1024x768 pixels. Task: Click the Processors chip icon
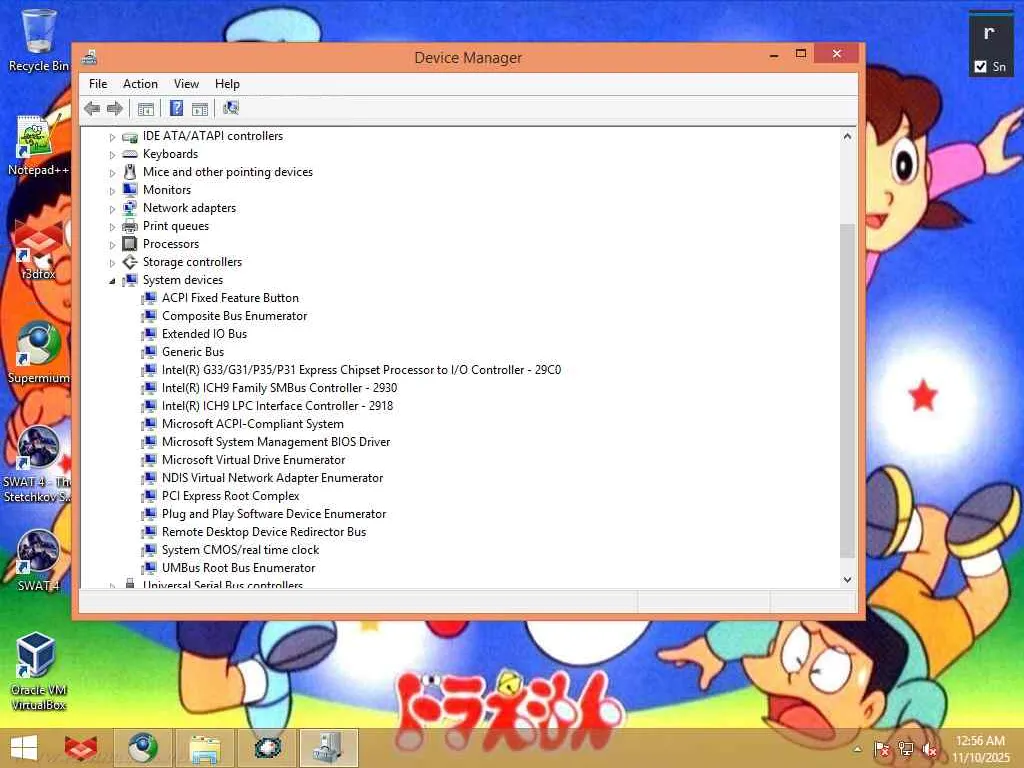[x=130, y=244]
